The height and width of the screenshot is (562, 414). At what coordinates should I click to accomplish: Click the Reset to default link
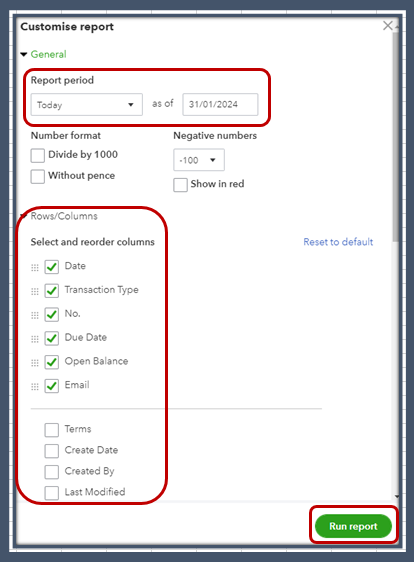click(338, 242)
